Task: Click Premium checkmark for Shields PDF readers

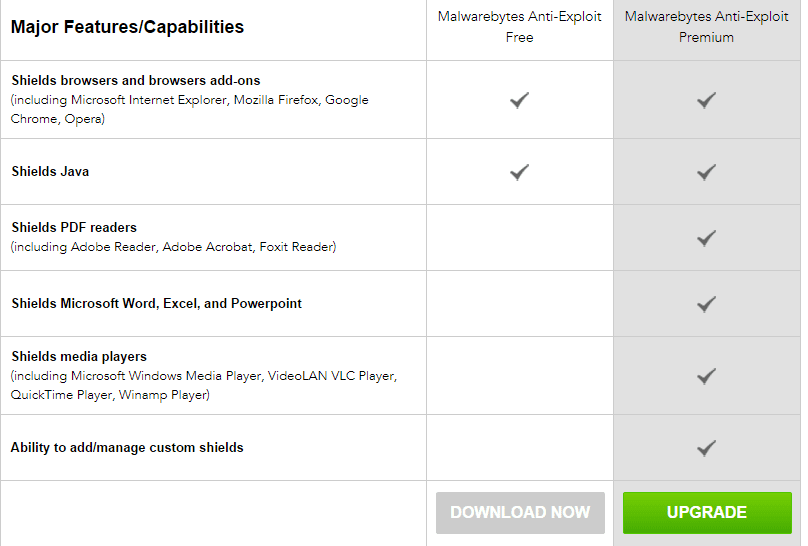Action: click(707, 238)
